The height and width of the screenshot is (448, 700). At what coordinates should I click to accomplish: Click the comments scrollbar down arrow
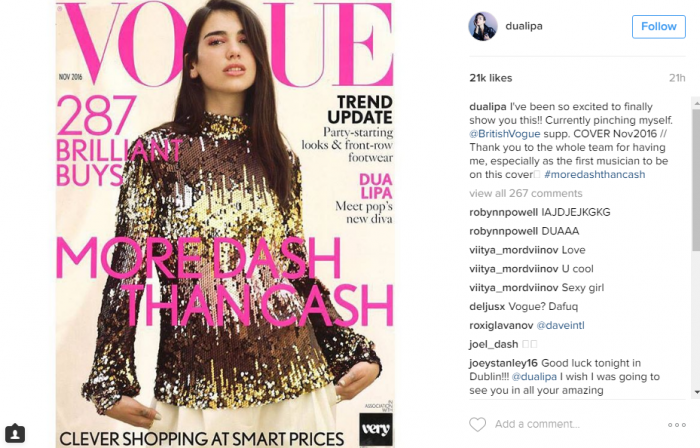[x=696, y=392]
